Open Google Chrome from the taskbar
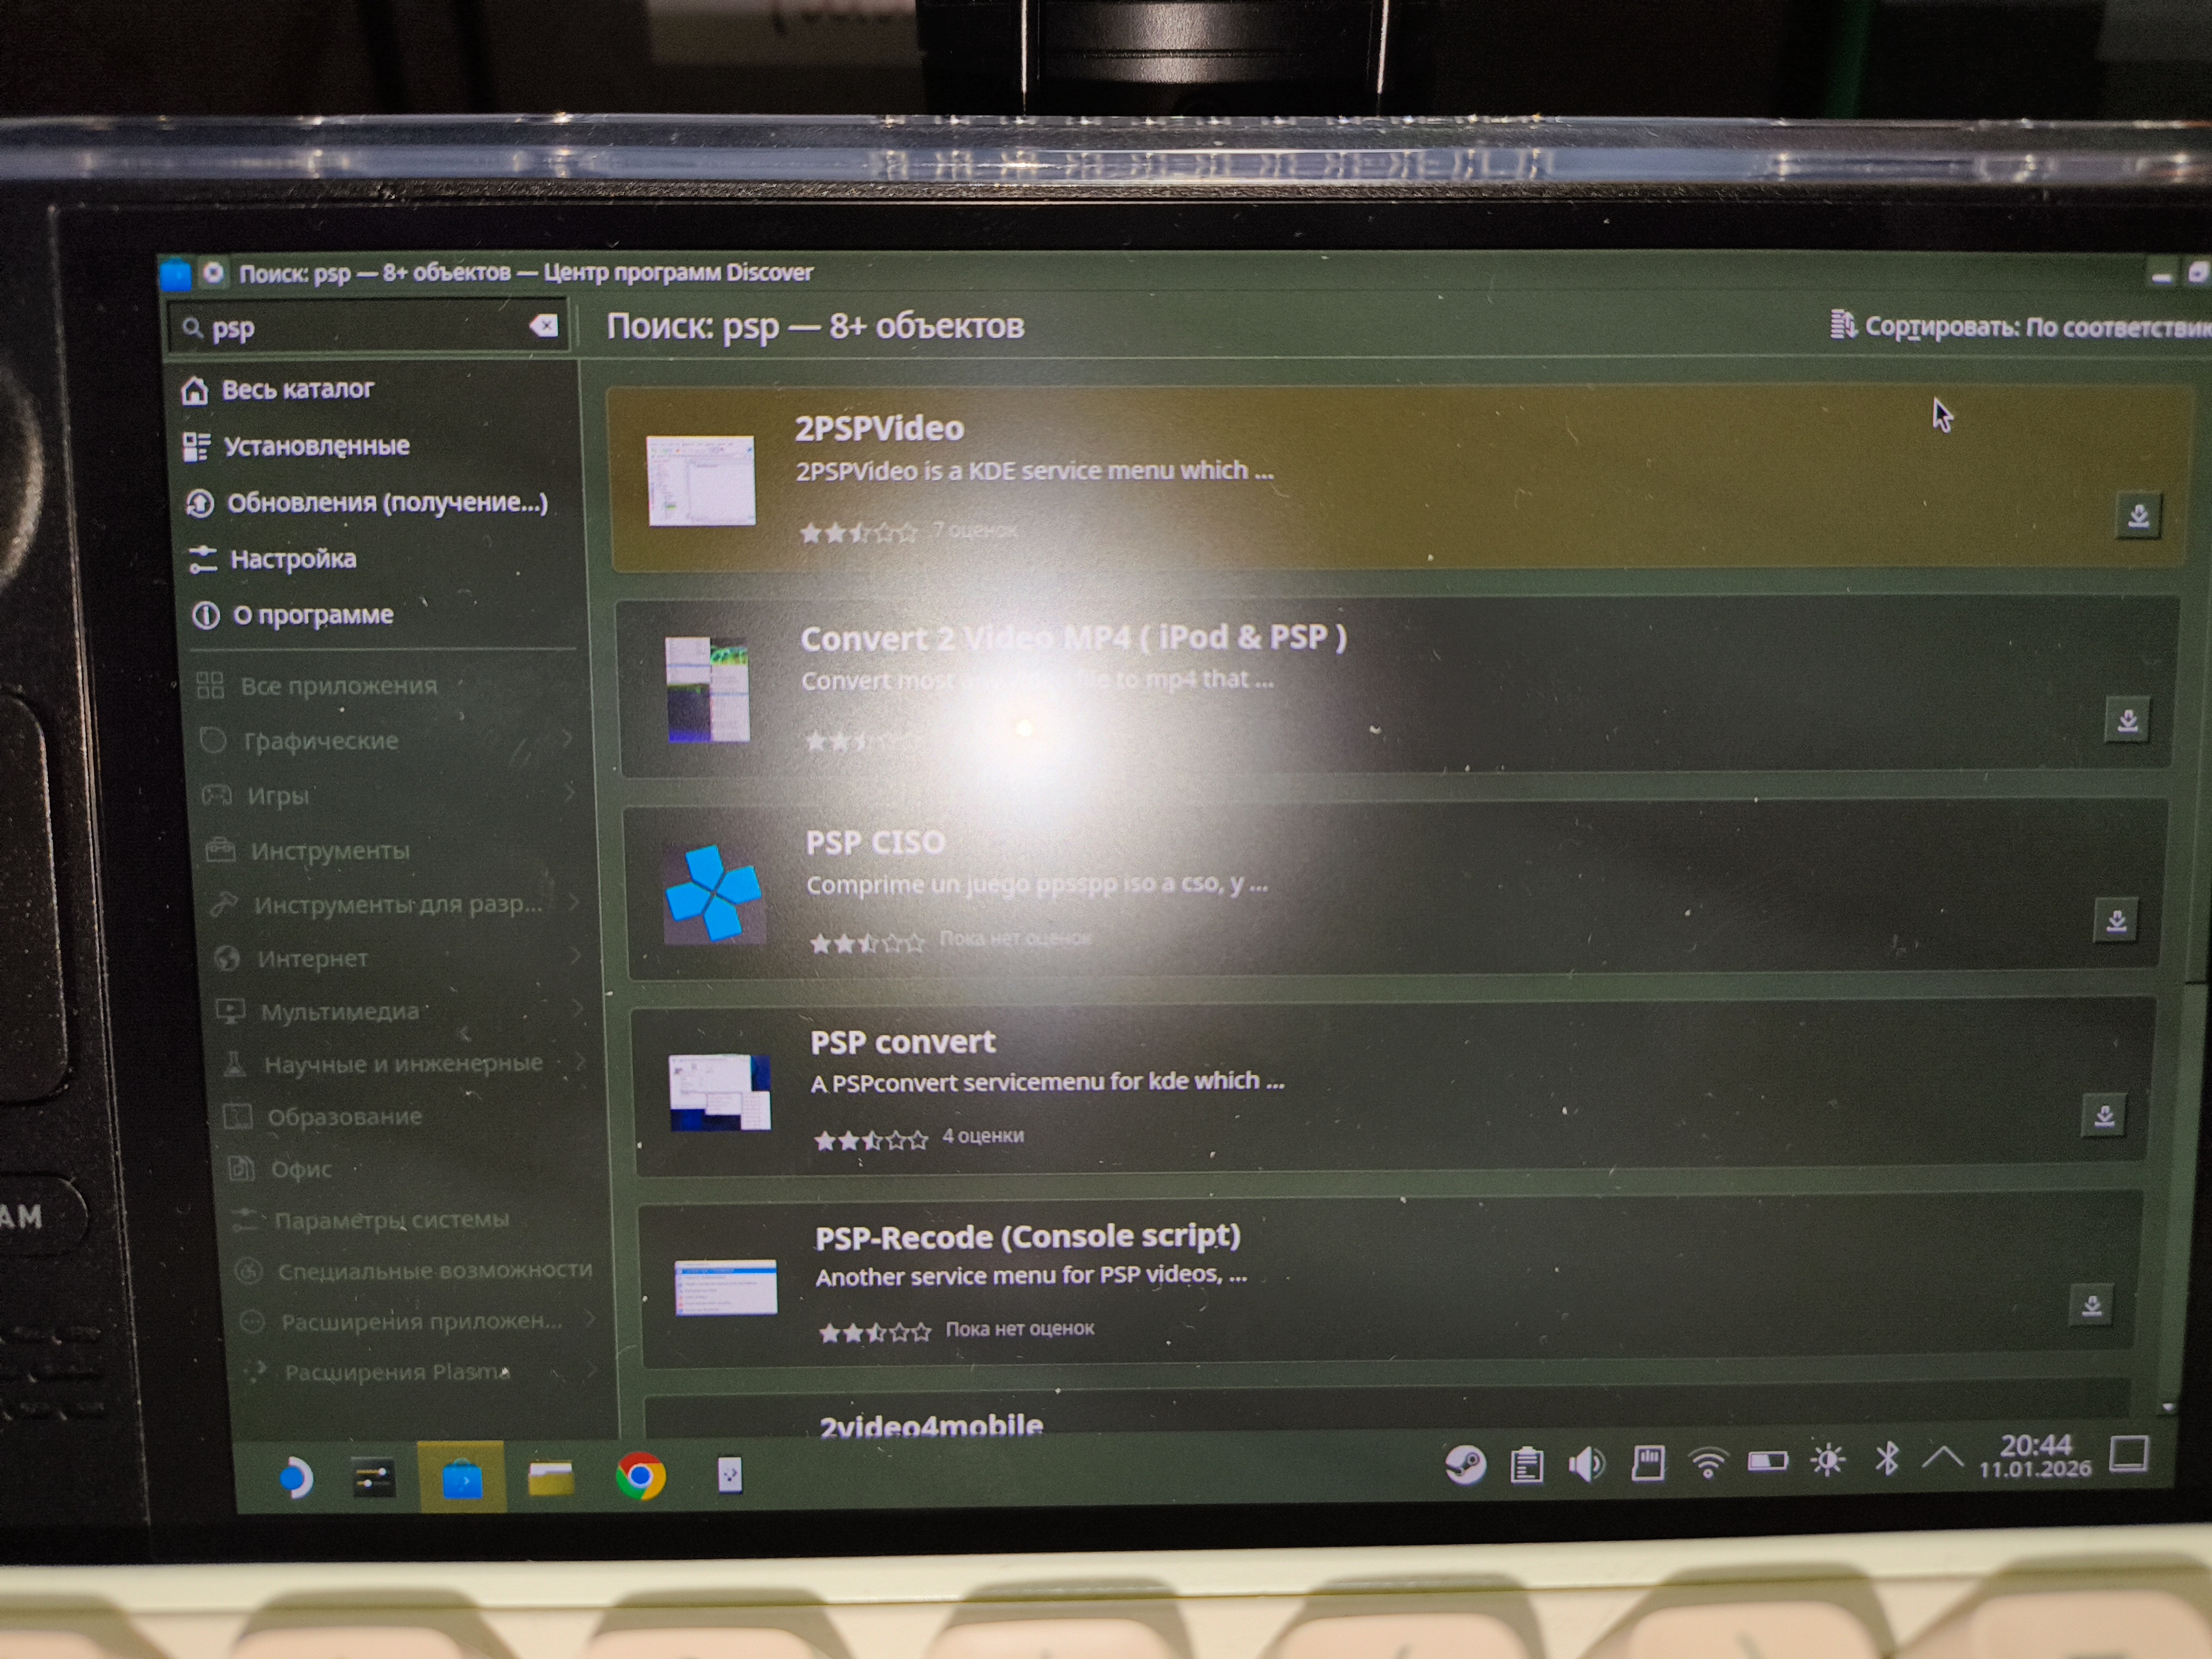This screenshot has width=2212, height=1659. pyautogui.click(x=641, y=1476)
